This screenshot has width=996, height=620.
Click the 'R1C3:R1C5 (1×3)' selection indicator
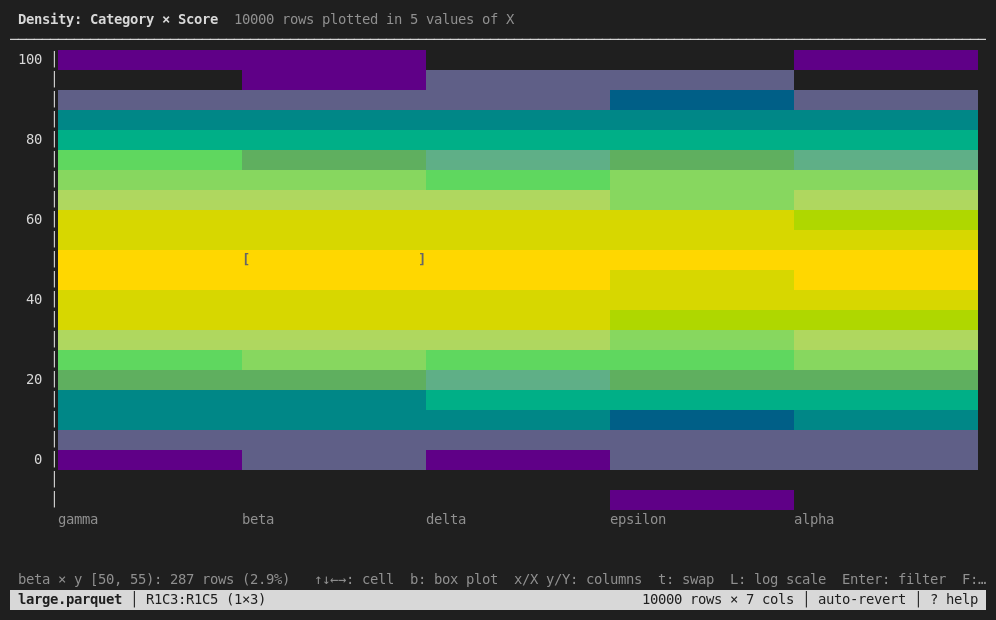206,600
